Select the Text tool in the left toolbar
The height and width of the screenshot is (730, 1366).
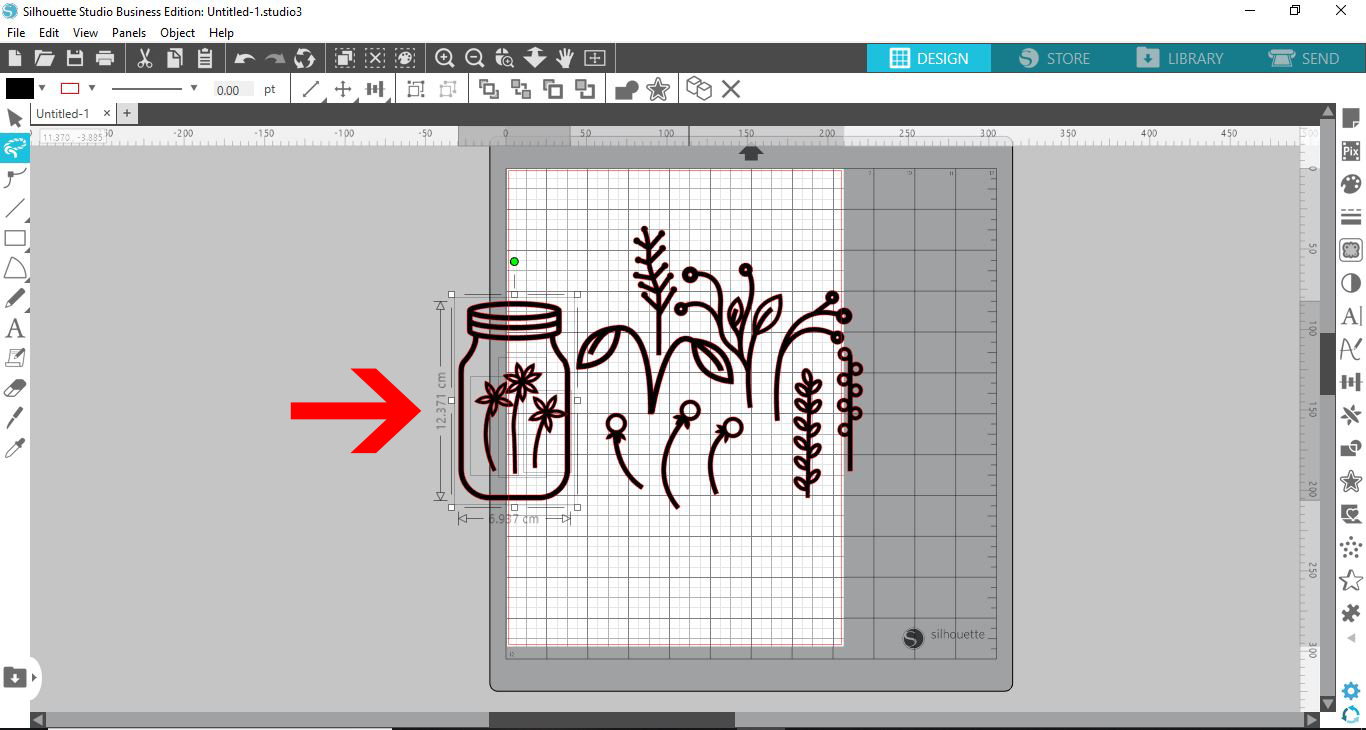(15, 328)
